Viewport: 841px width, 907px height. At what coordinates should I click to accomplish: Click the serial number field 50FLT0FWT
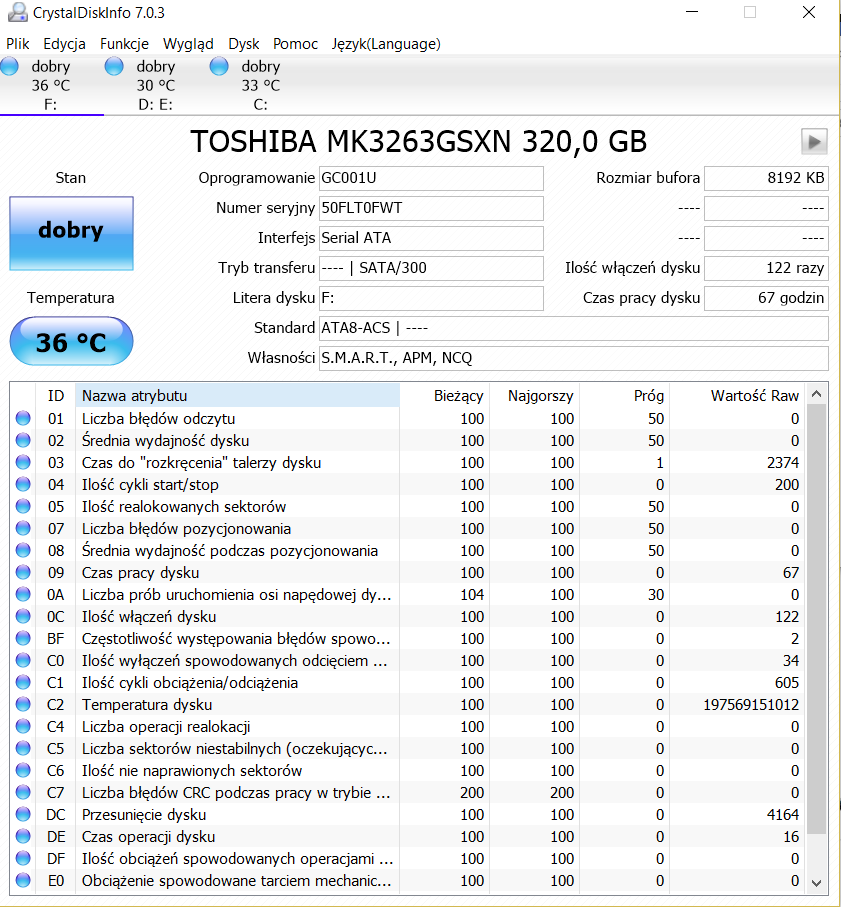click(431, 208)
